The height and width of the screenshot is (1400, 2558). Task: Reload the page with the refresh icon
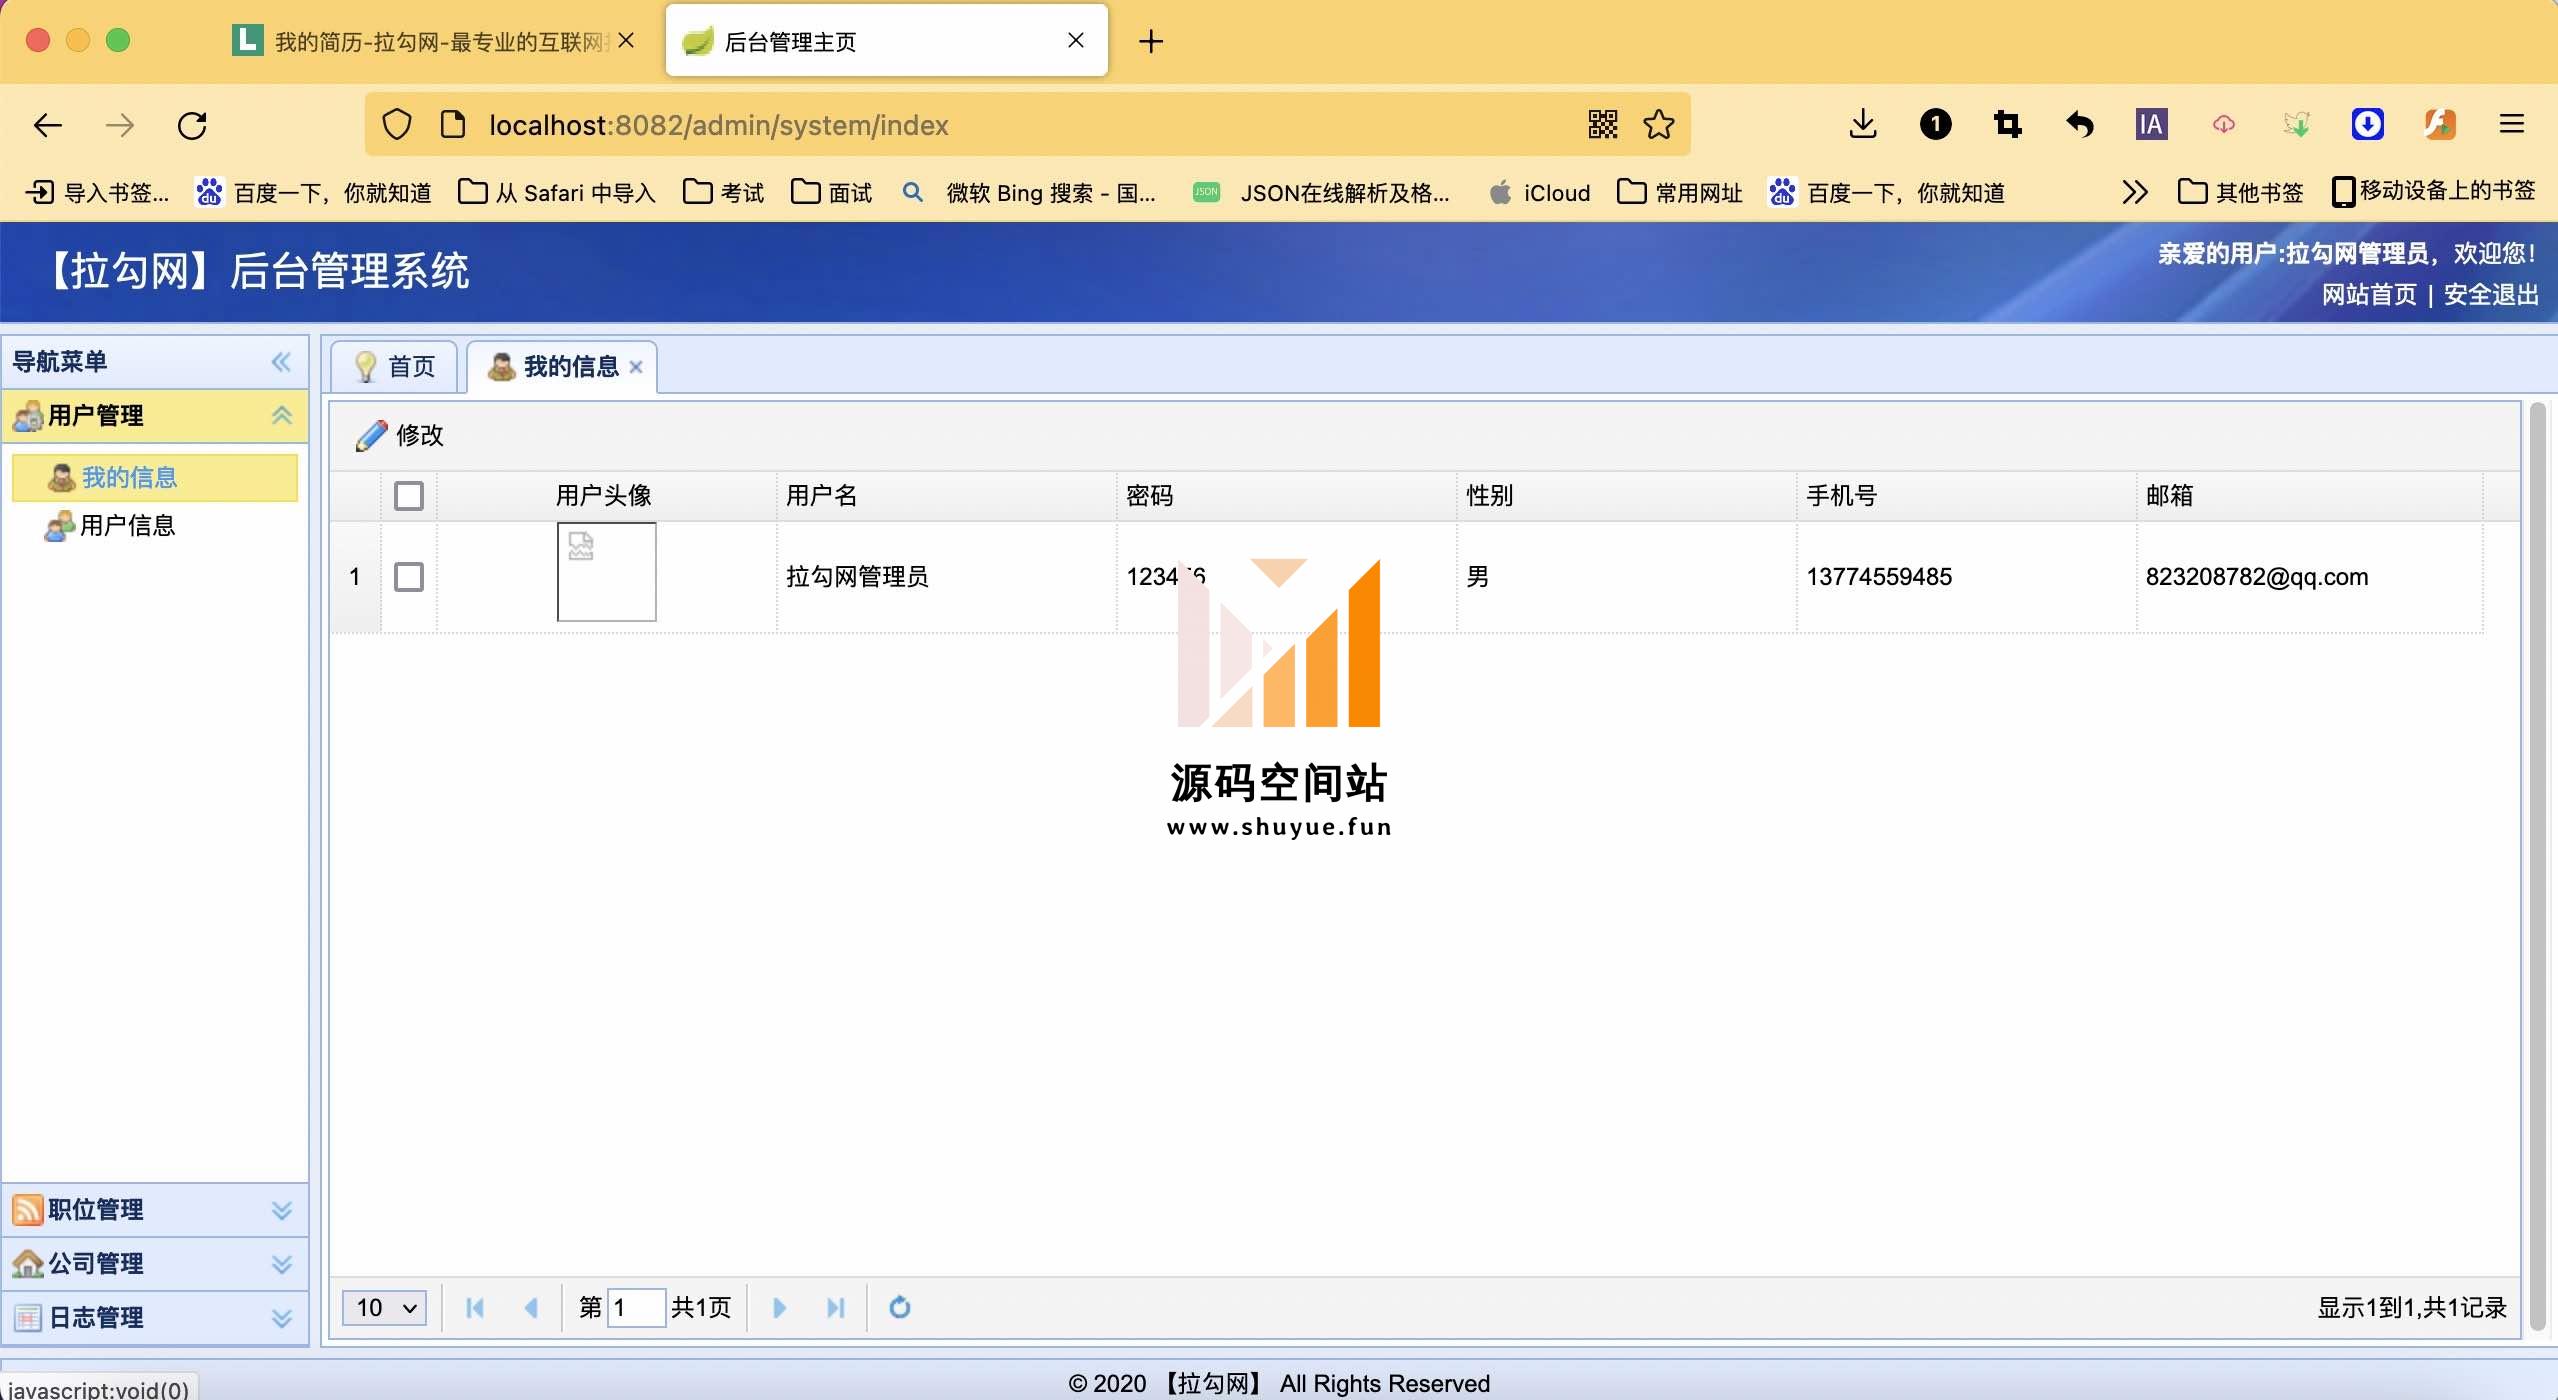[192, 125]
